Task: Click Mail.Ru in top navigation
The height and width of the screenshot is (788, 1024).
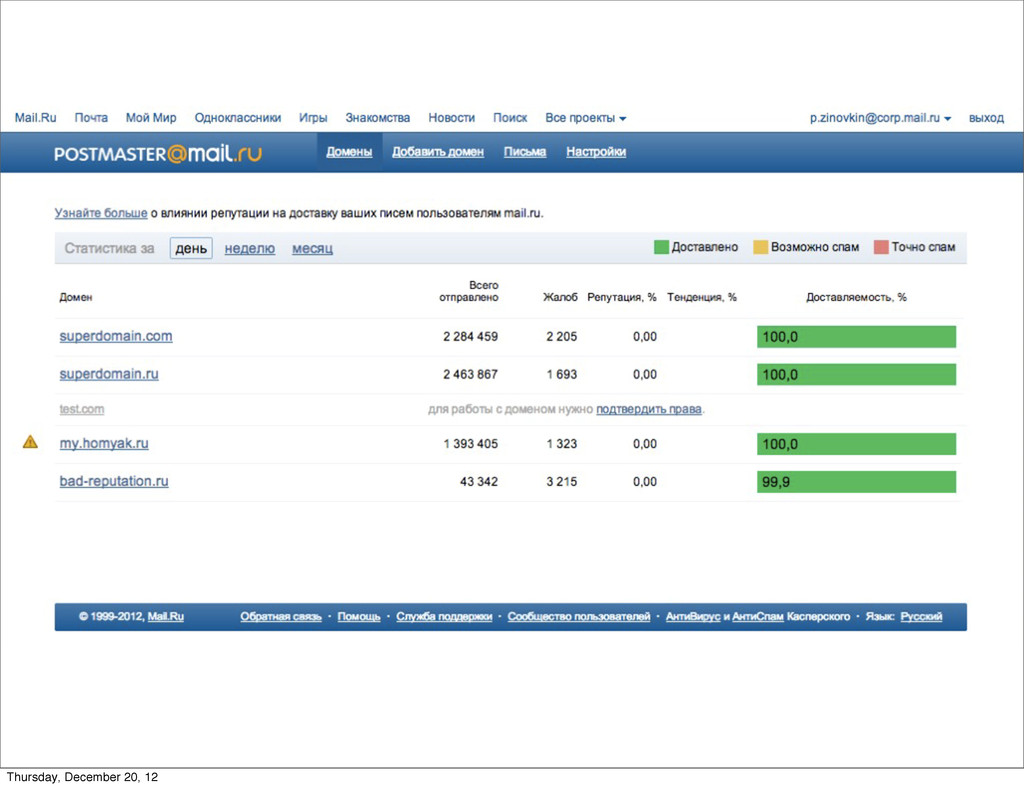Action: [35, 118]
